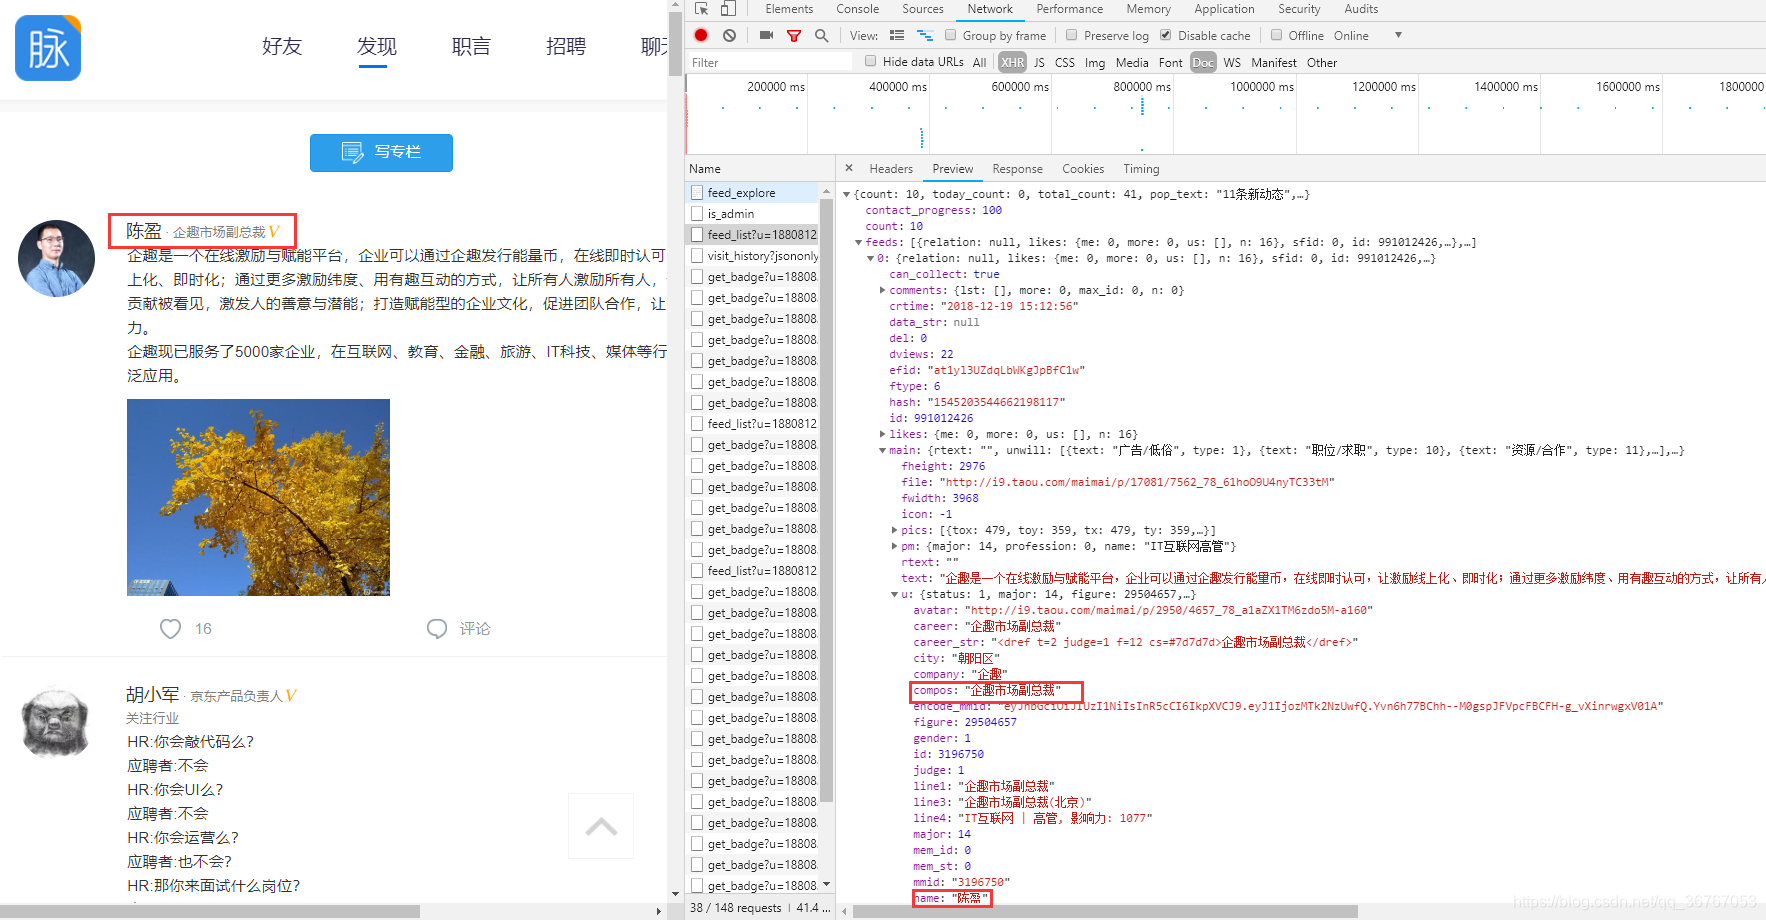
Task: Expand the pics array node
Action: pos(895,531)
